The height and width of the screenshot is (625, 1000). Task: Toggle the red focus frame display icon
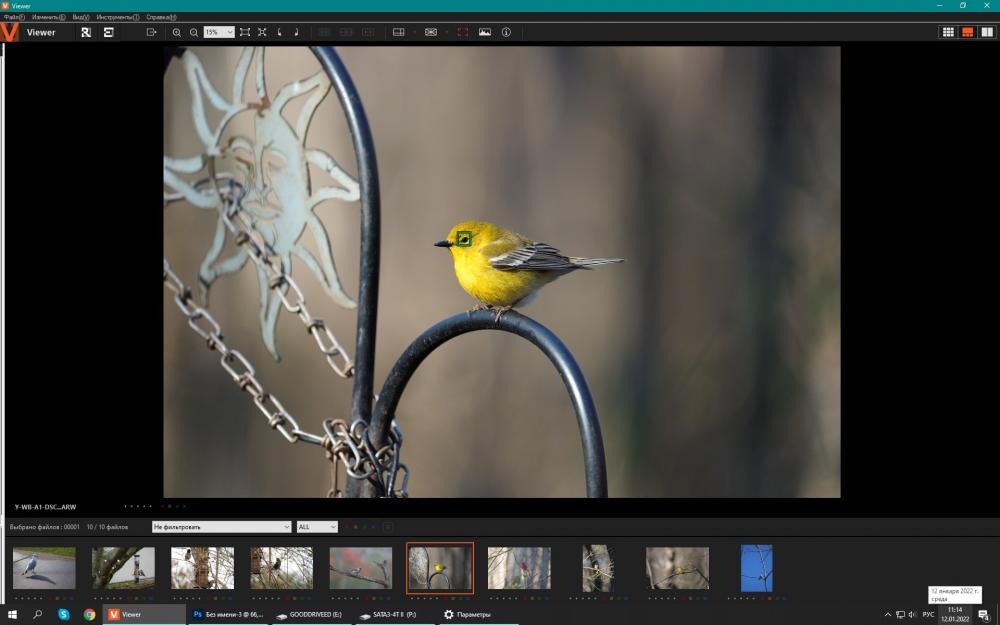click(463, 32)
